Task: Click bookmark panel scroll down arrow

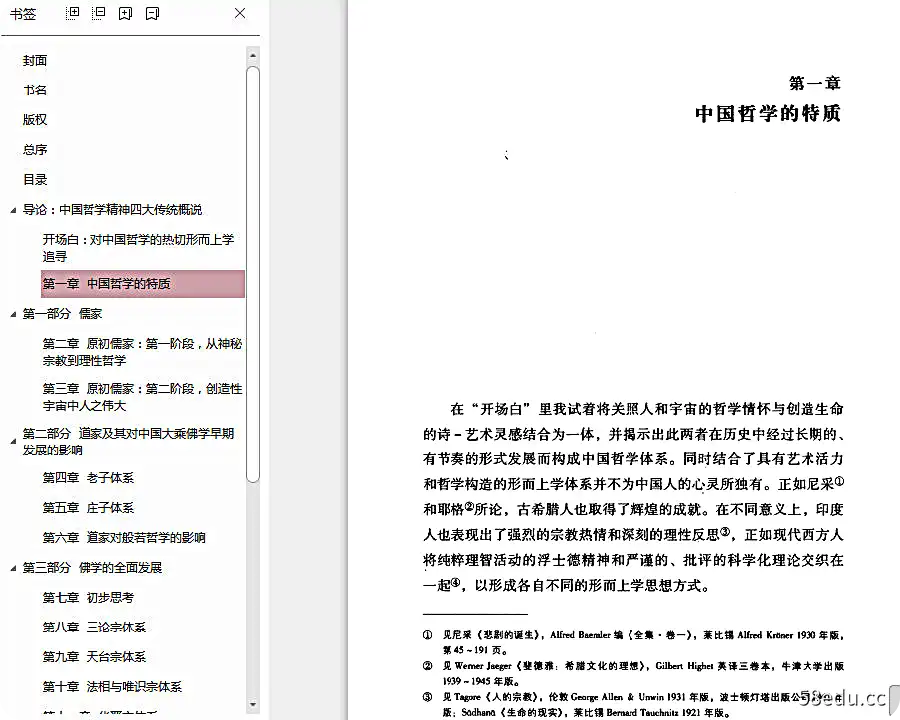Action: click(253, 704)
